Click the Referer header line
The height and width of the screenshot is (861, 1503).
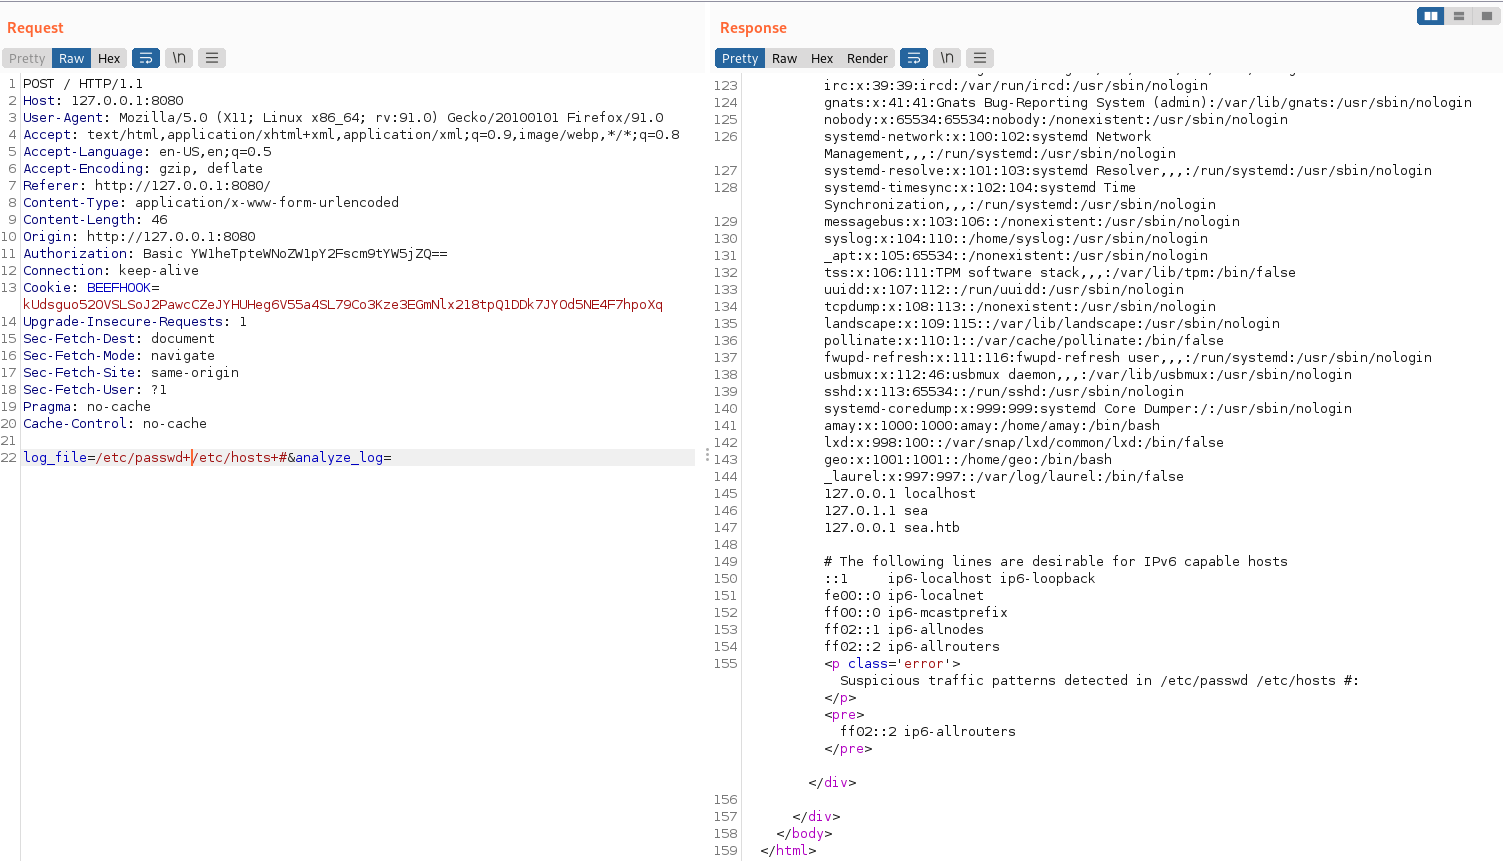(147, 186)
